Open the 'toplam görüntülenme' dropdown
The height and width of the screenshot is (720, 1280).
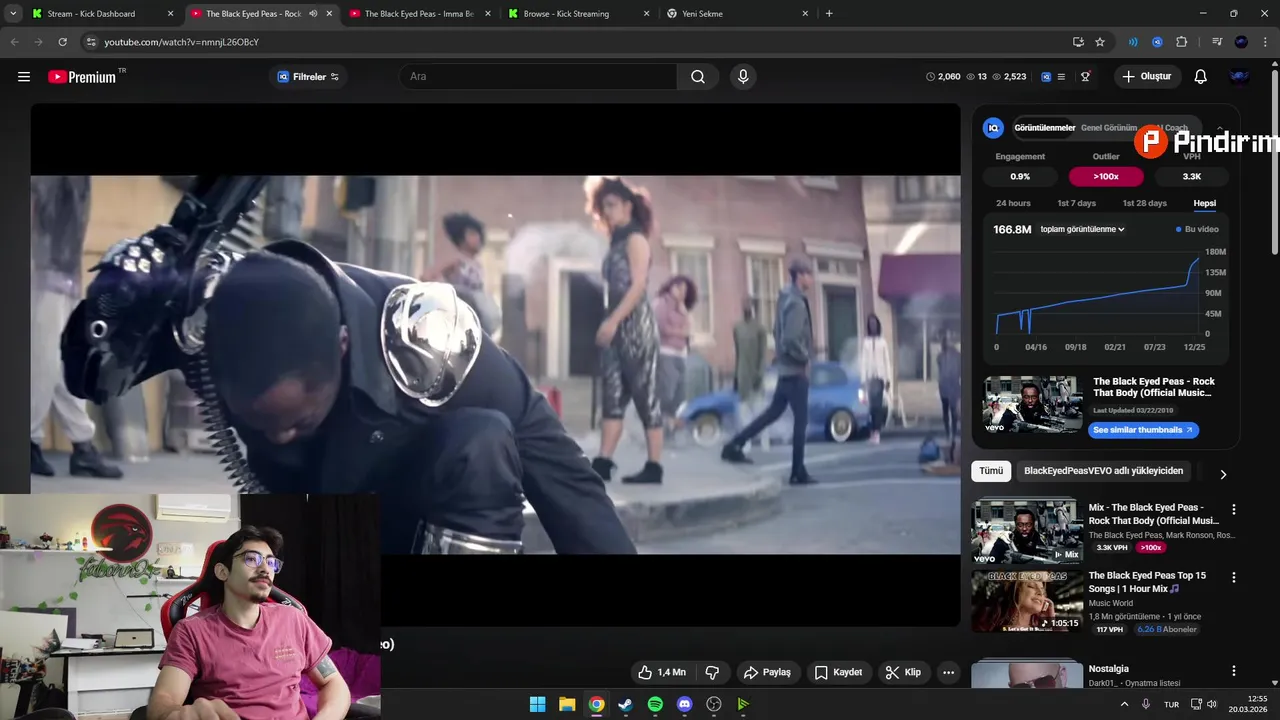click(1082, 229)
